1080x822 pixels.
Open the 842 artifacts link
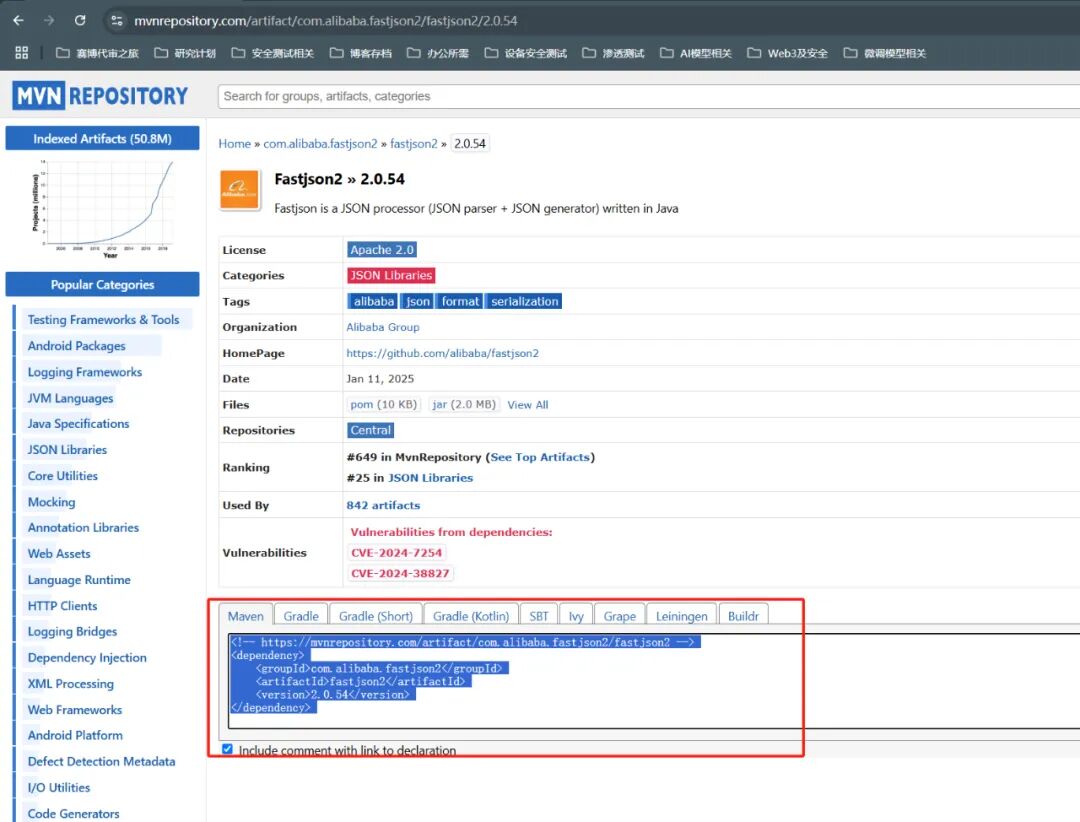tap(383, 505)
